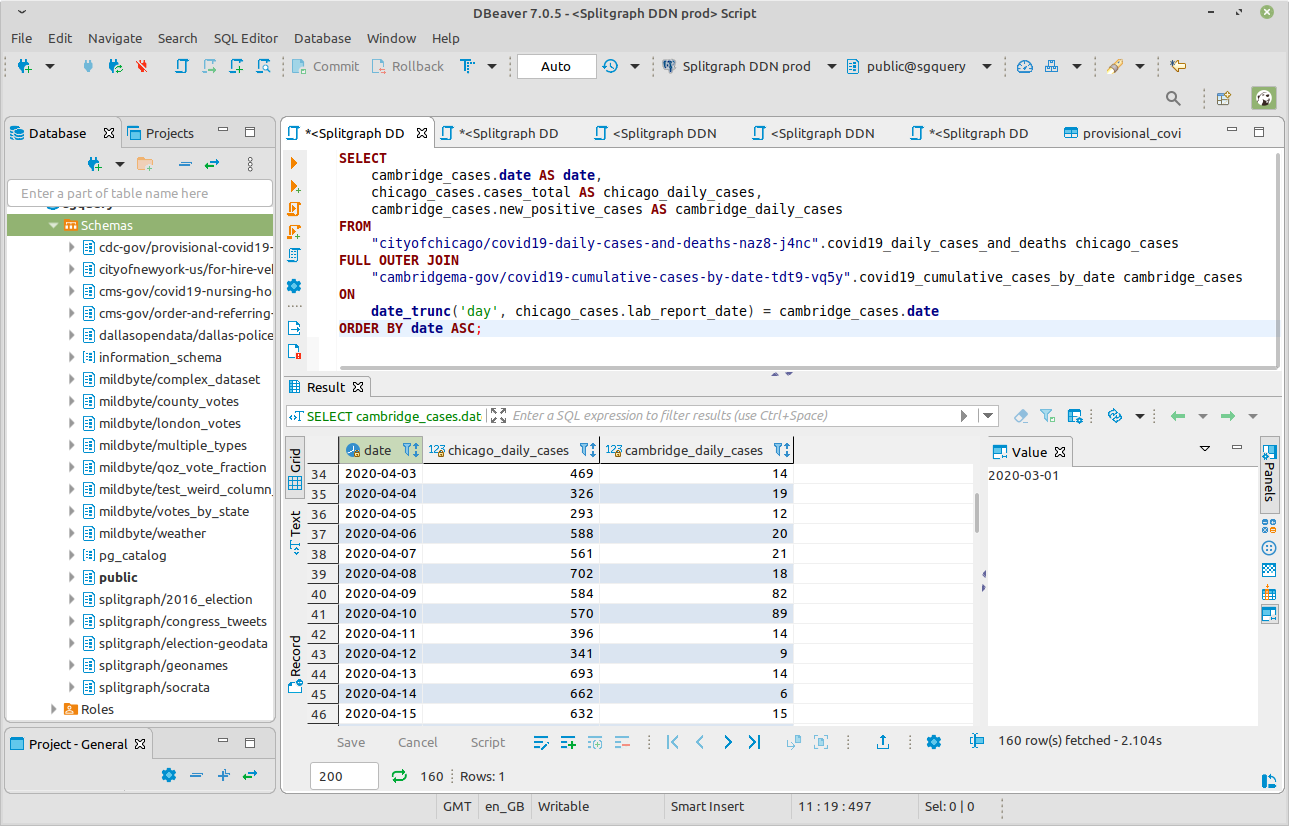Remove the applied result filter with the eraser icon

click(1021, 416)
